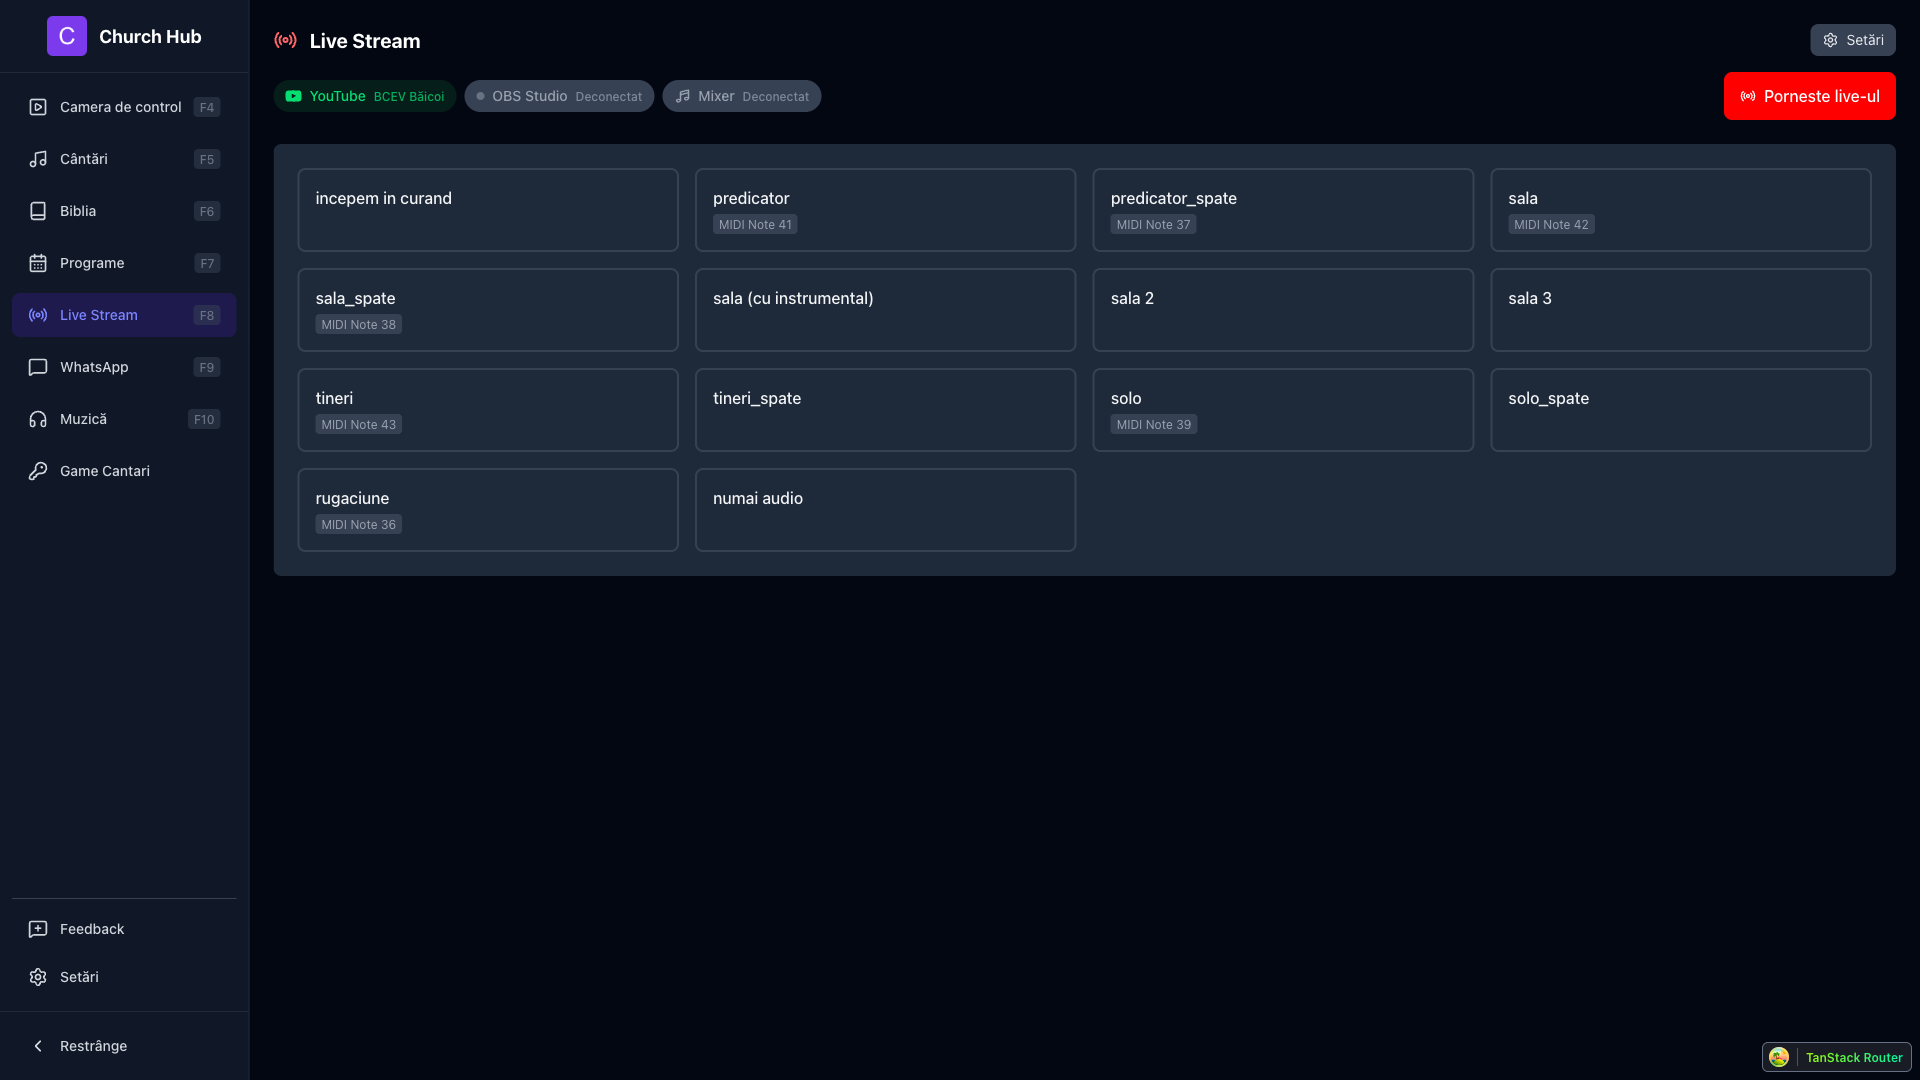
Task: Toggle the OBS Studio connection badge
Action: [559, 96]
